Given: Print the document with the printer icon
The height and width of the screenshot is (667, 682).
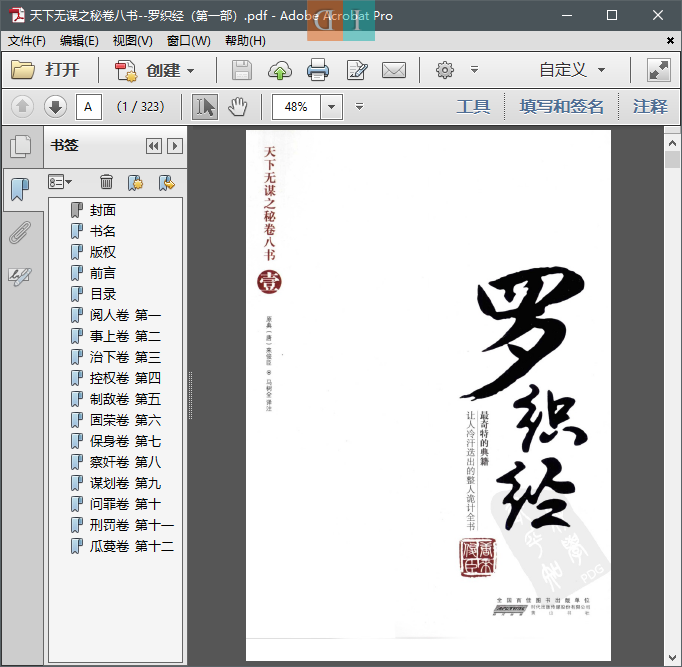Looking at the screenshot, I should click(318, 70).
